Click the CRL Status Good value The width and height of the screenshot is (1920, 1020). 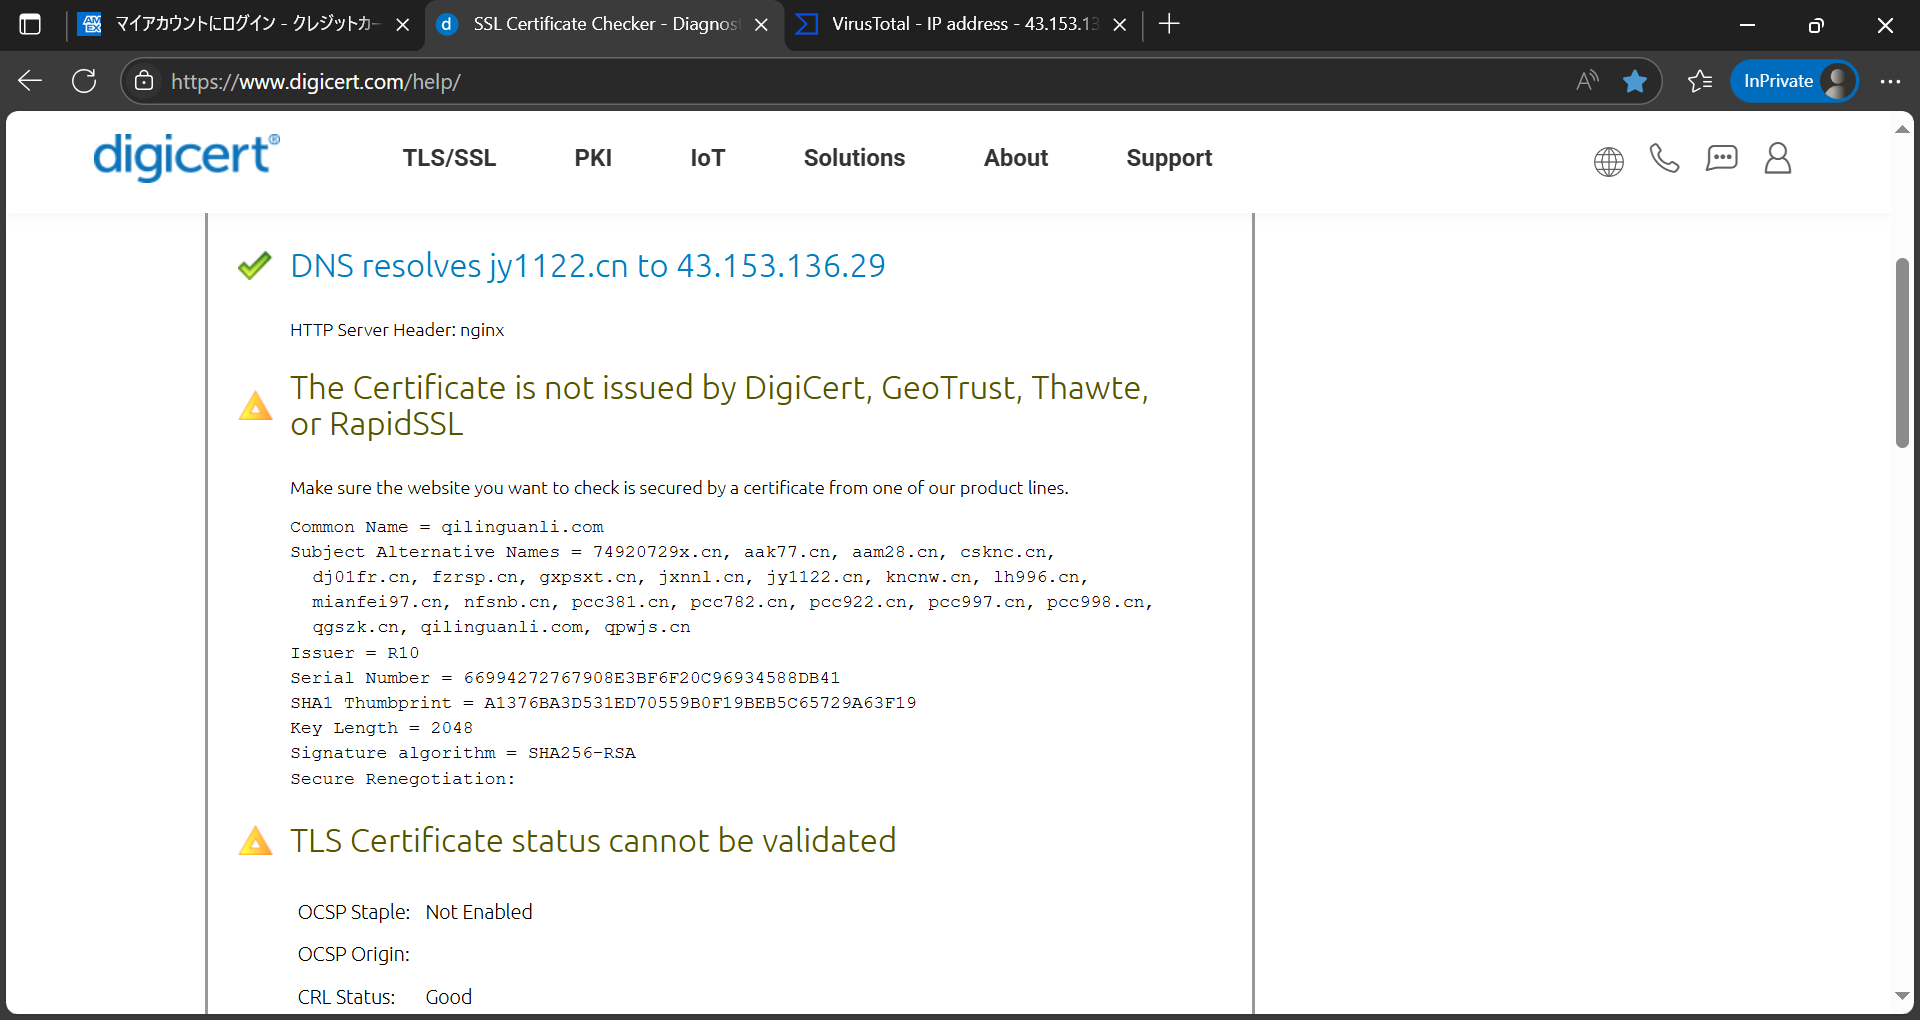(449, 997)
